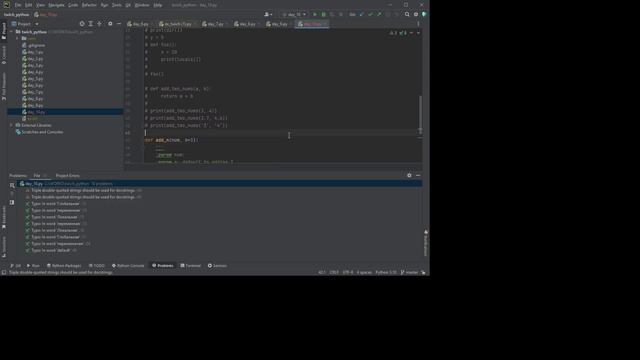
Task: Toggle read-only lock icon in status bar
Action: point(423,272)
